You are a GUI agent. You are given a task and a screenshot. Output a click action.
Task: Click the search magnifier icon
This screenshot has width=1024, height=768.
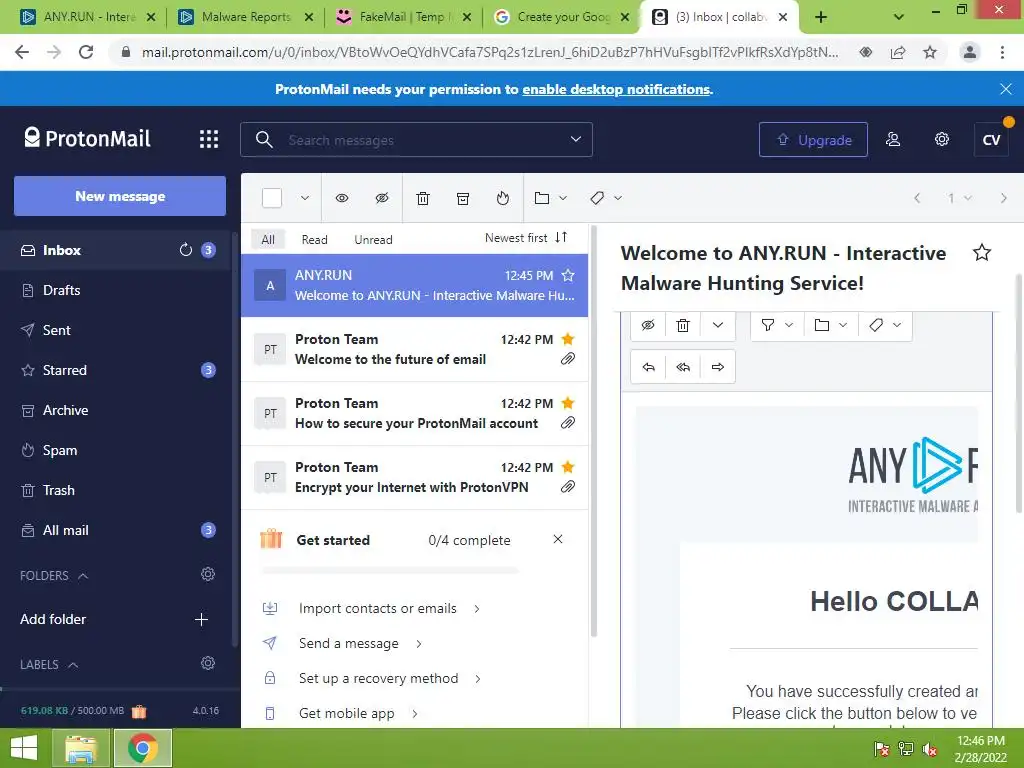click(x=264, y=139)
